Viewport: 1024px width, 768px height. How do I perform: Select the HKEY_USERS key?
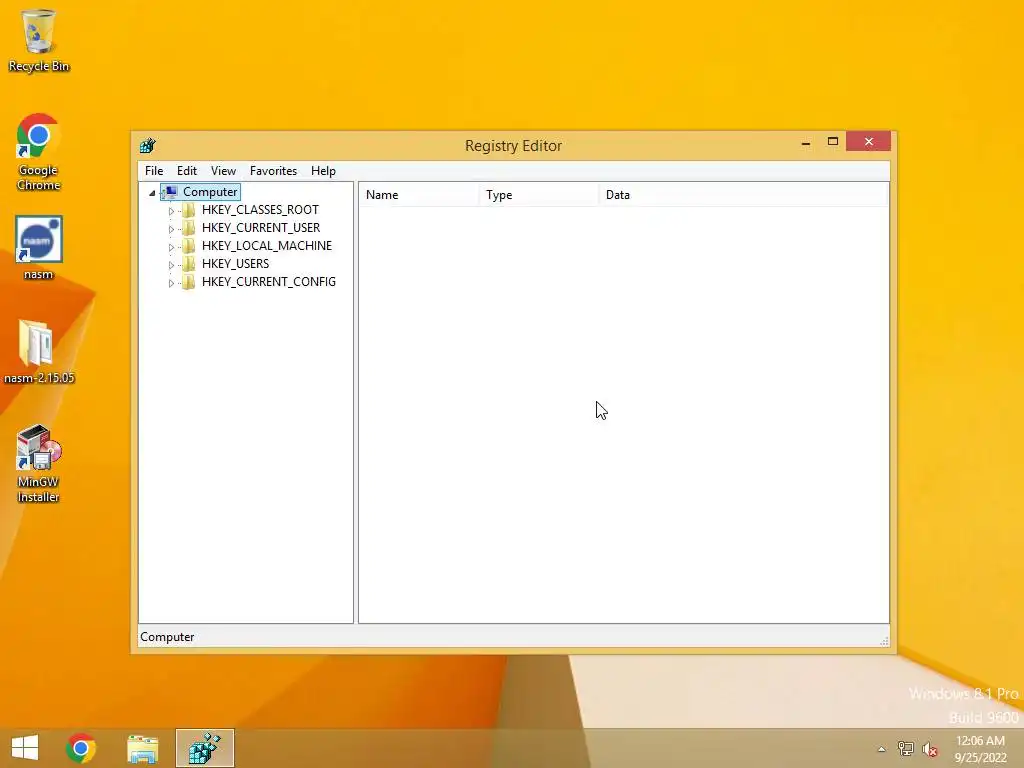pos(235,264)
